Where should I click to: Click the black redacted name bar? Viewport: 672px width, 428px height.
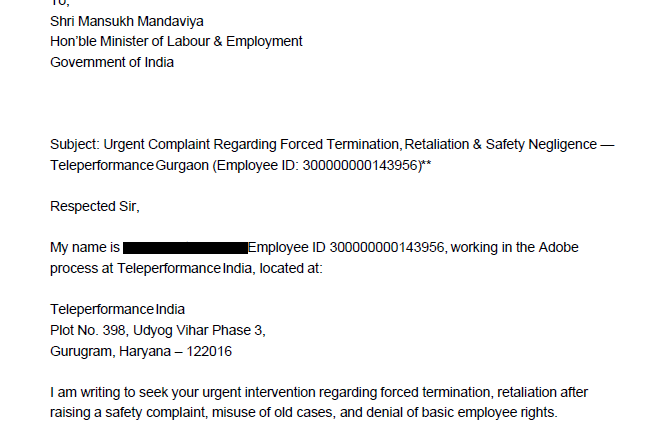pyautogui.click(x=186, y=248)
